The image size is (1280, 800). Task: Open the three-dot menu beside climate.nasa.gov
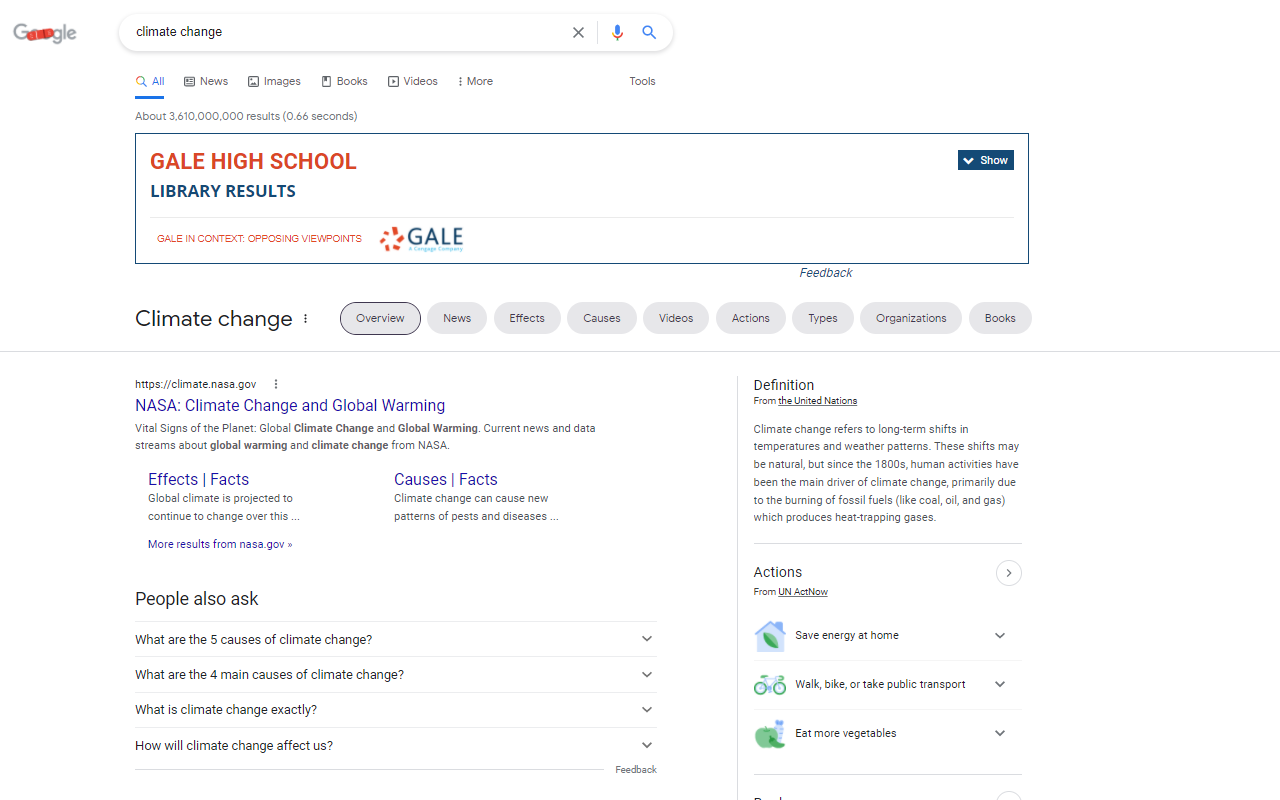[276, 384]
